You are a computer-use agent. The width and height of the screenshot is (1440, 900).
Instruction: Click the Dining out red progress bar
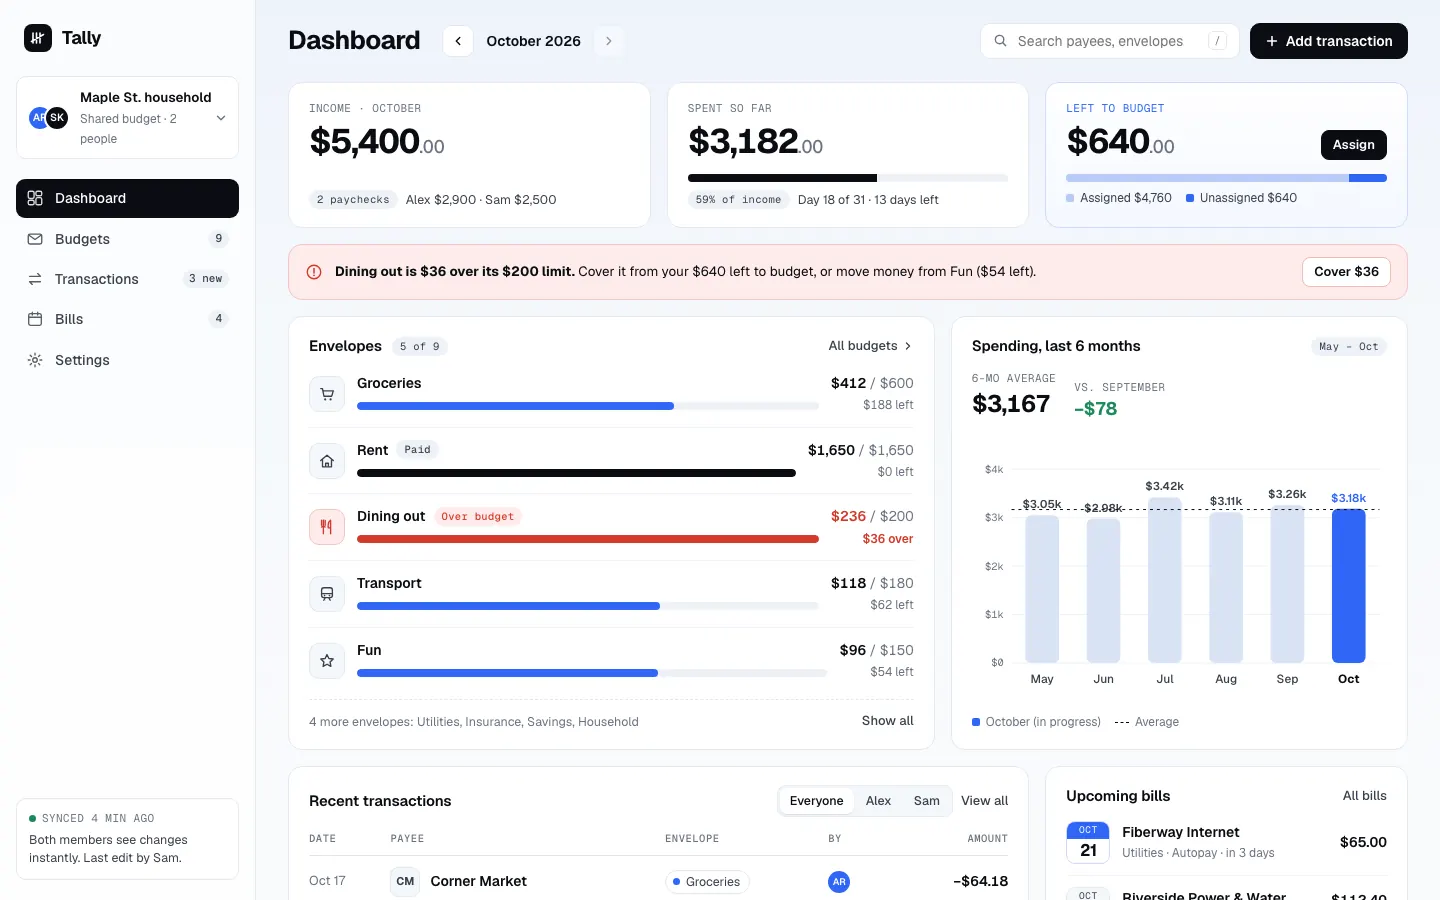tap(588, 539)
